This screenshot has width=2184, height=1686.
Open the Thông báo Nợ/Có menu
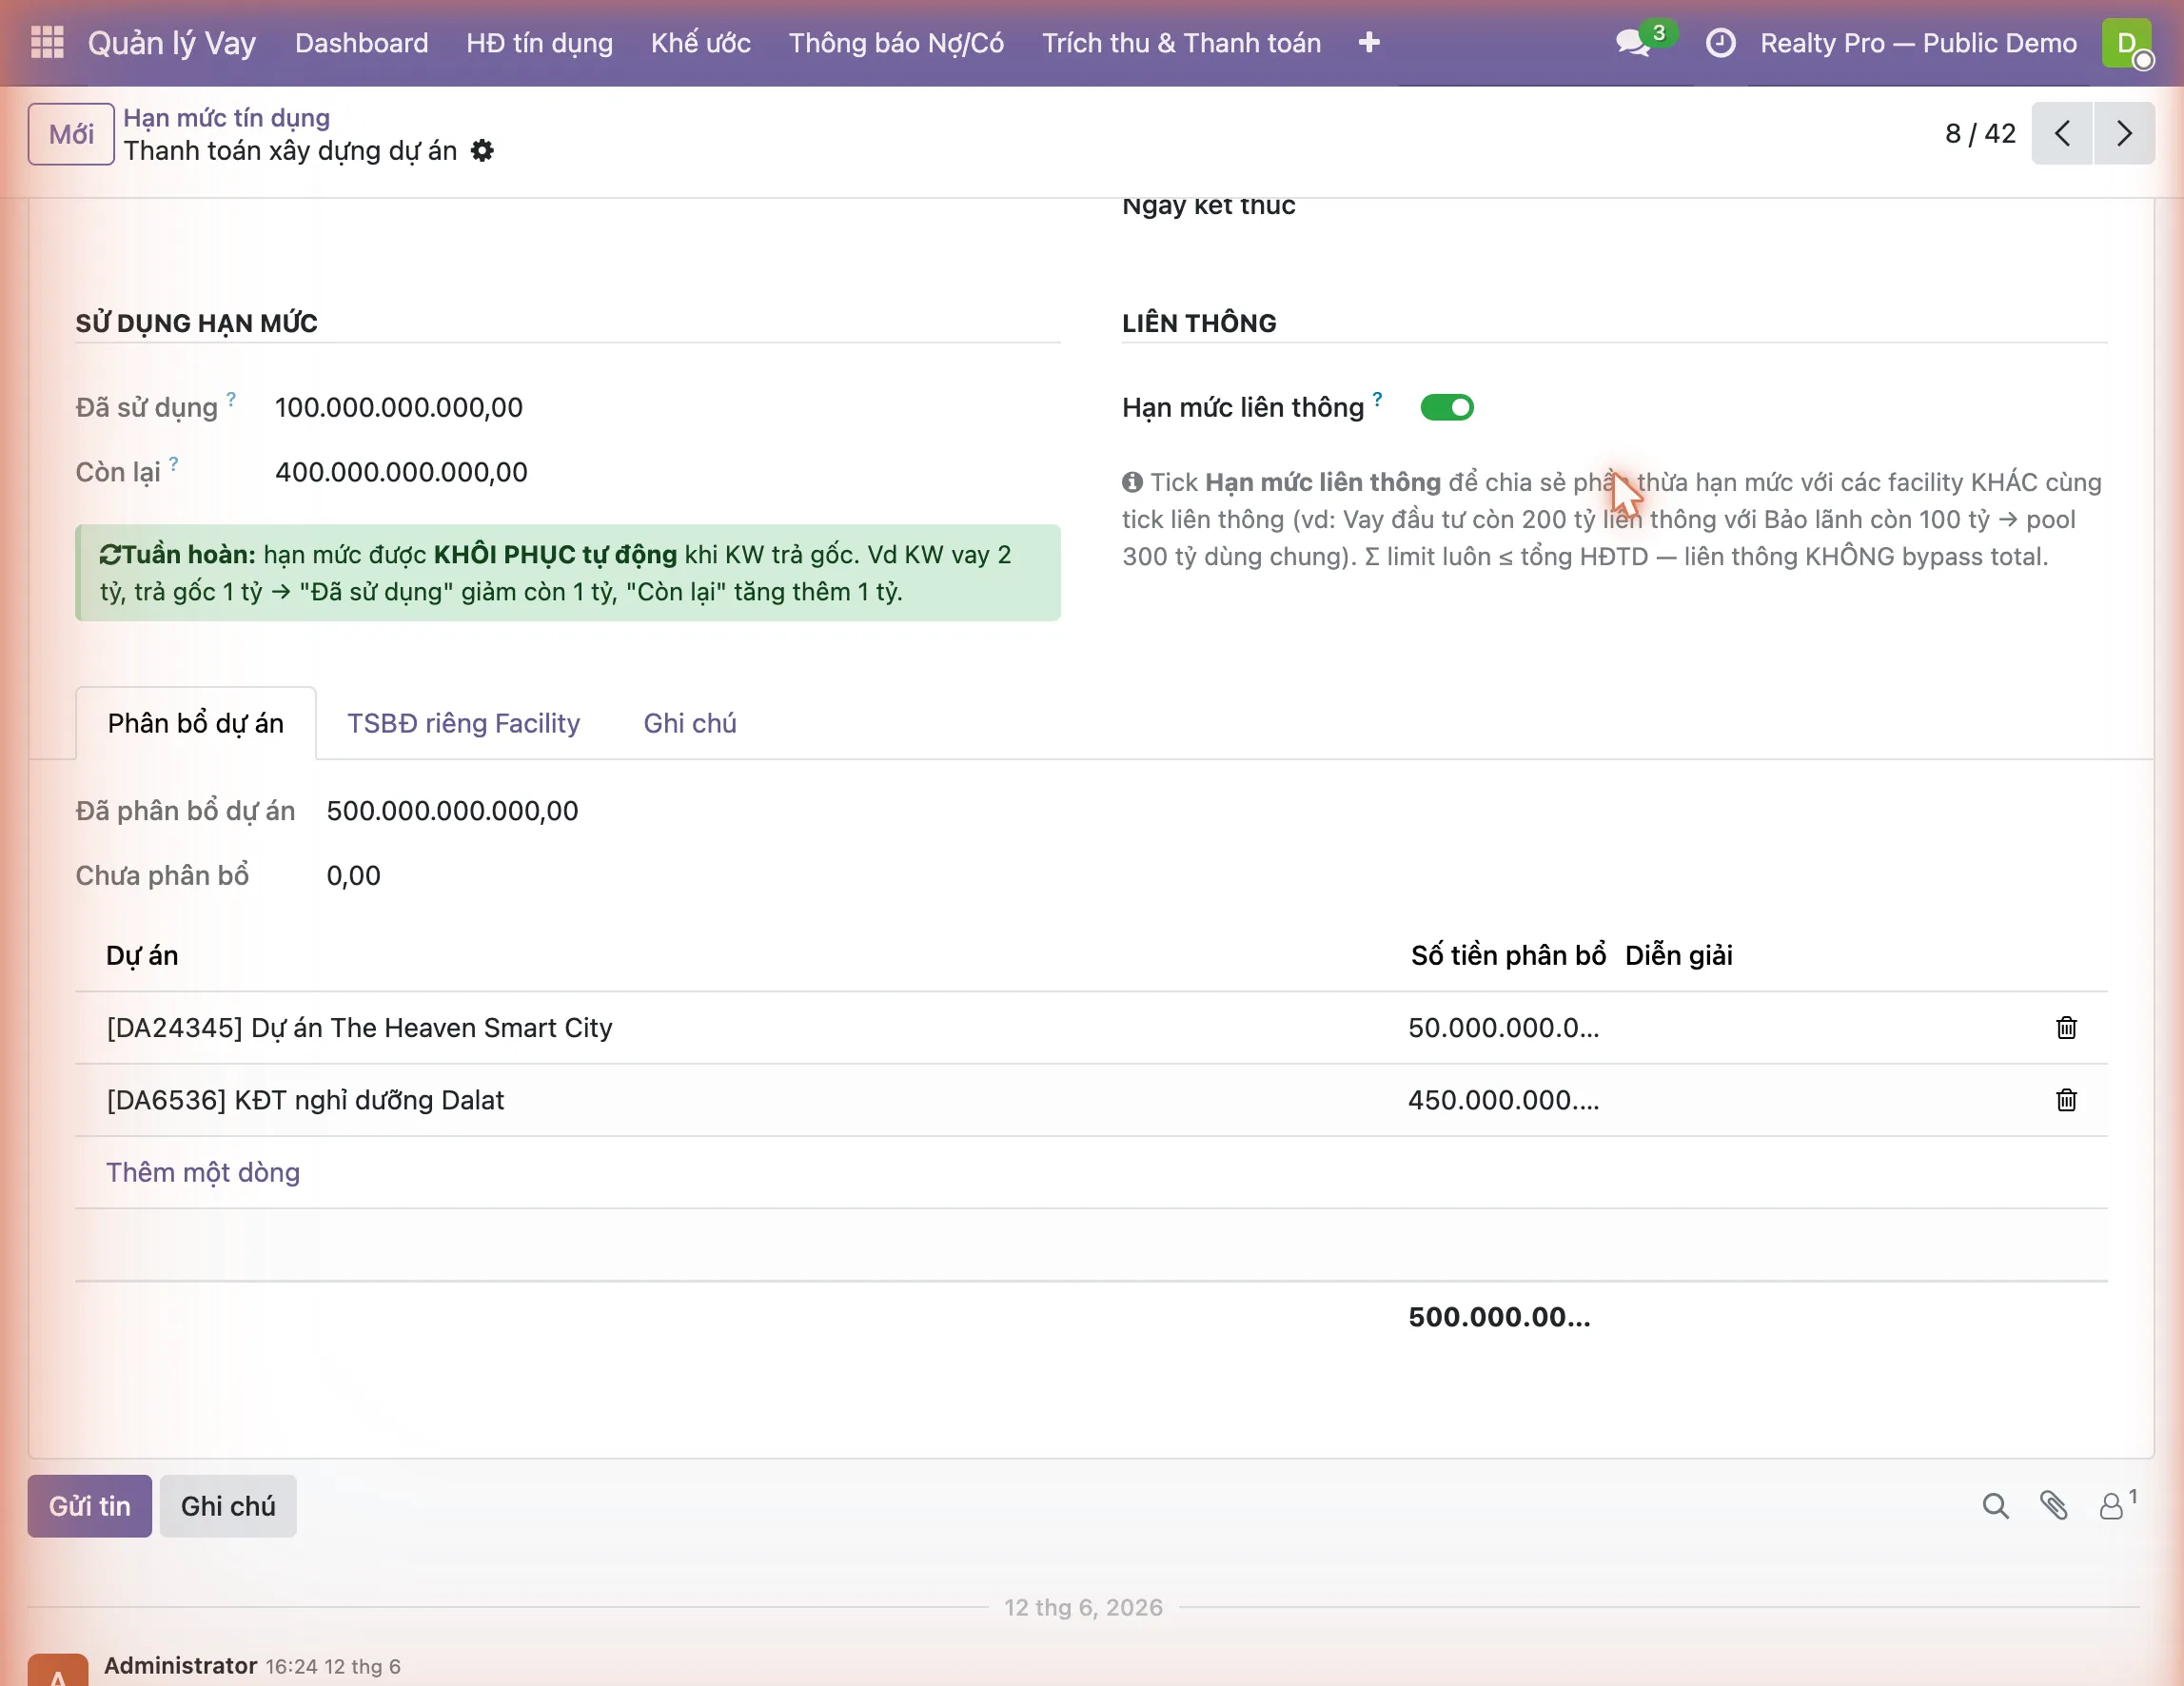[x=896, y=43]
